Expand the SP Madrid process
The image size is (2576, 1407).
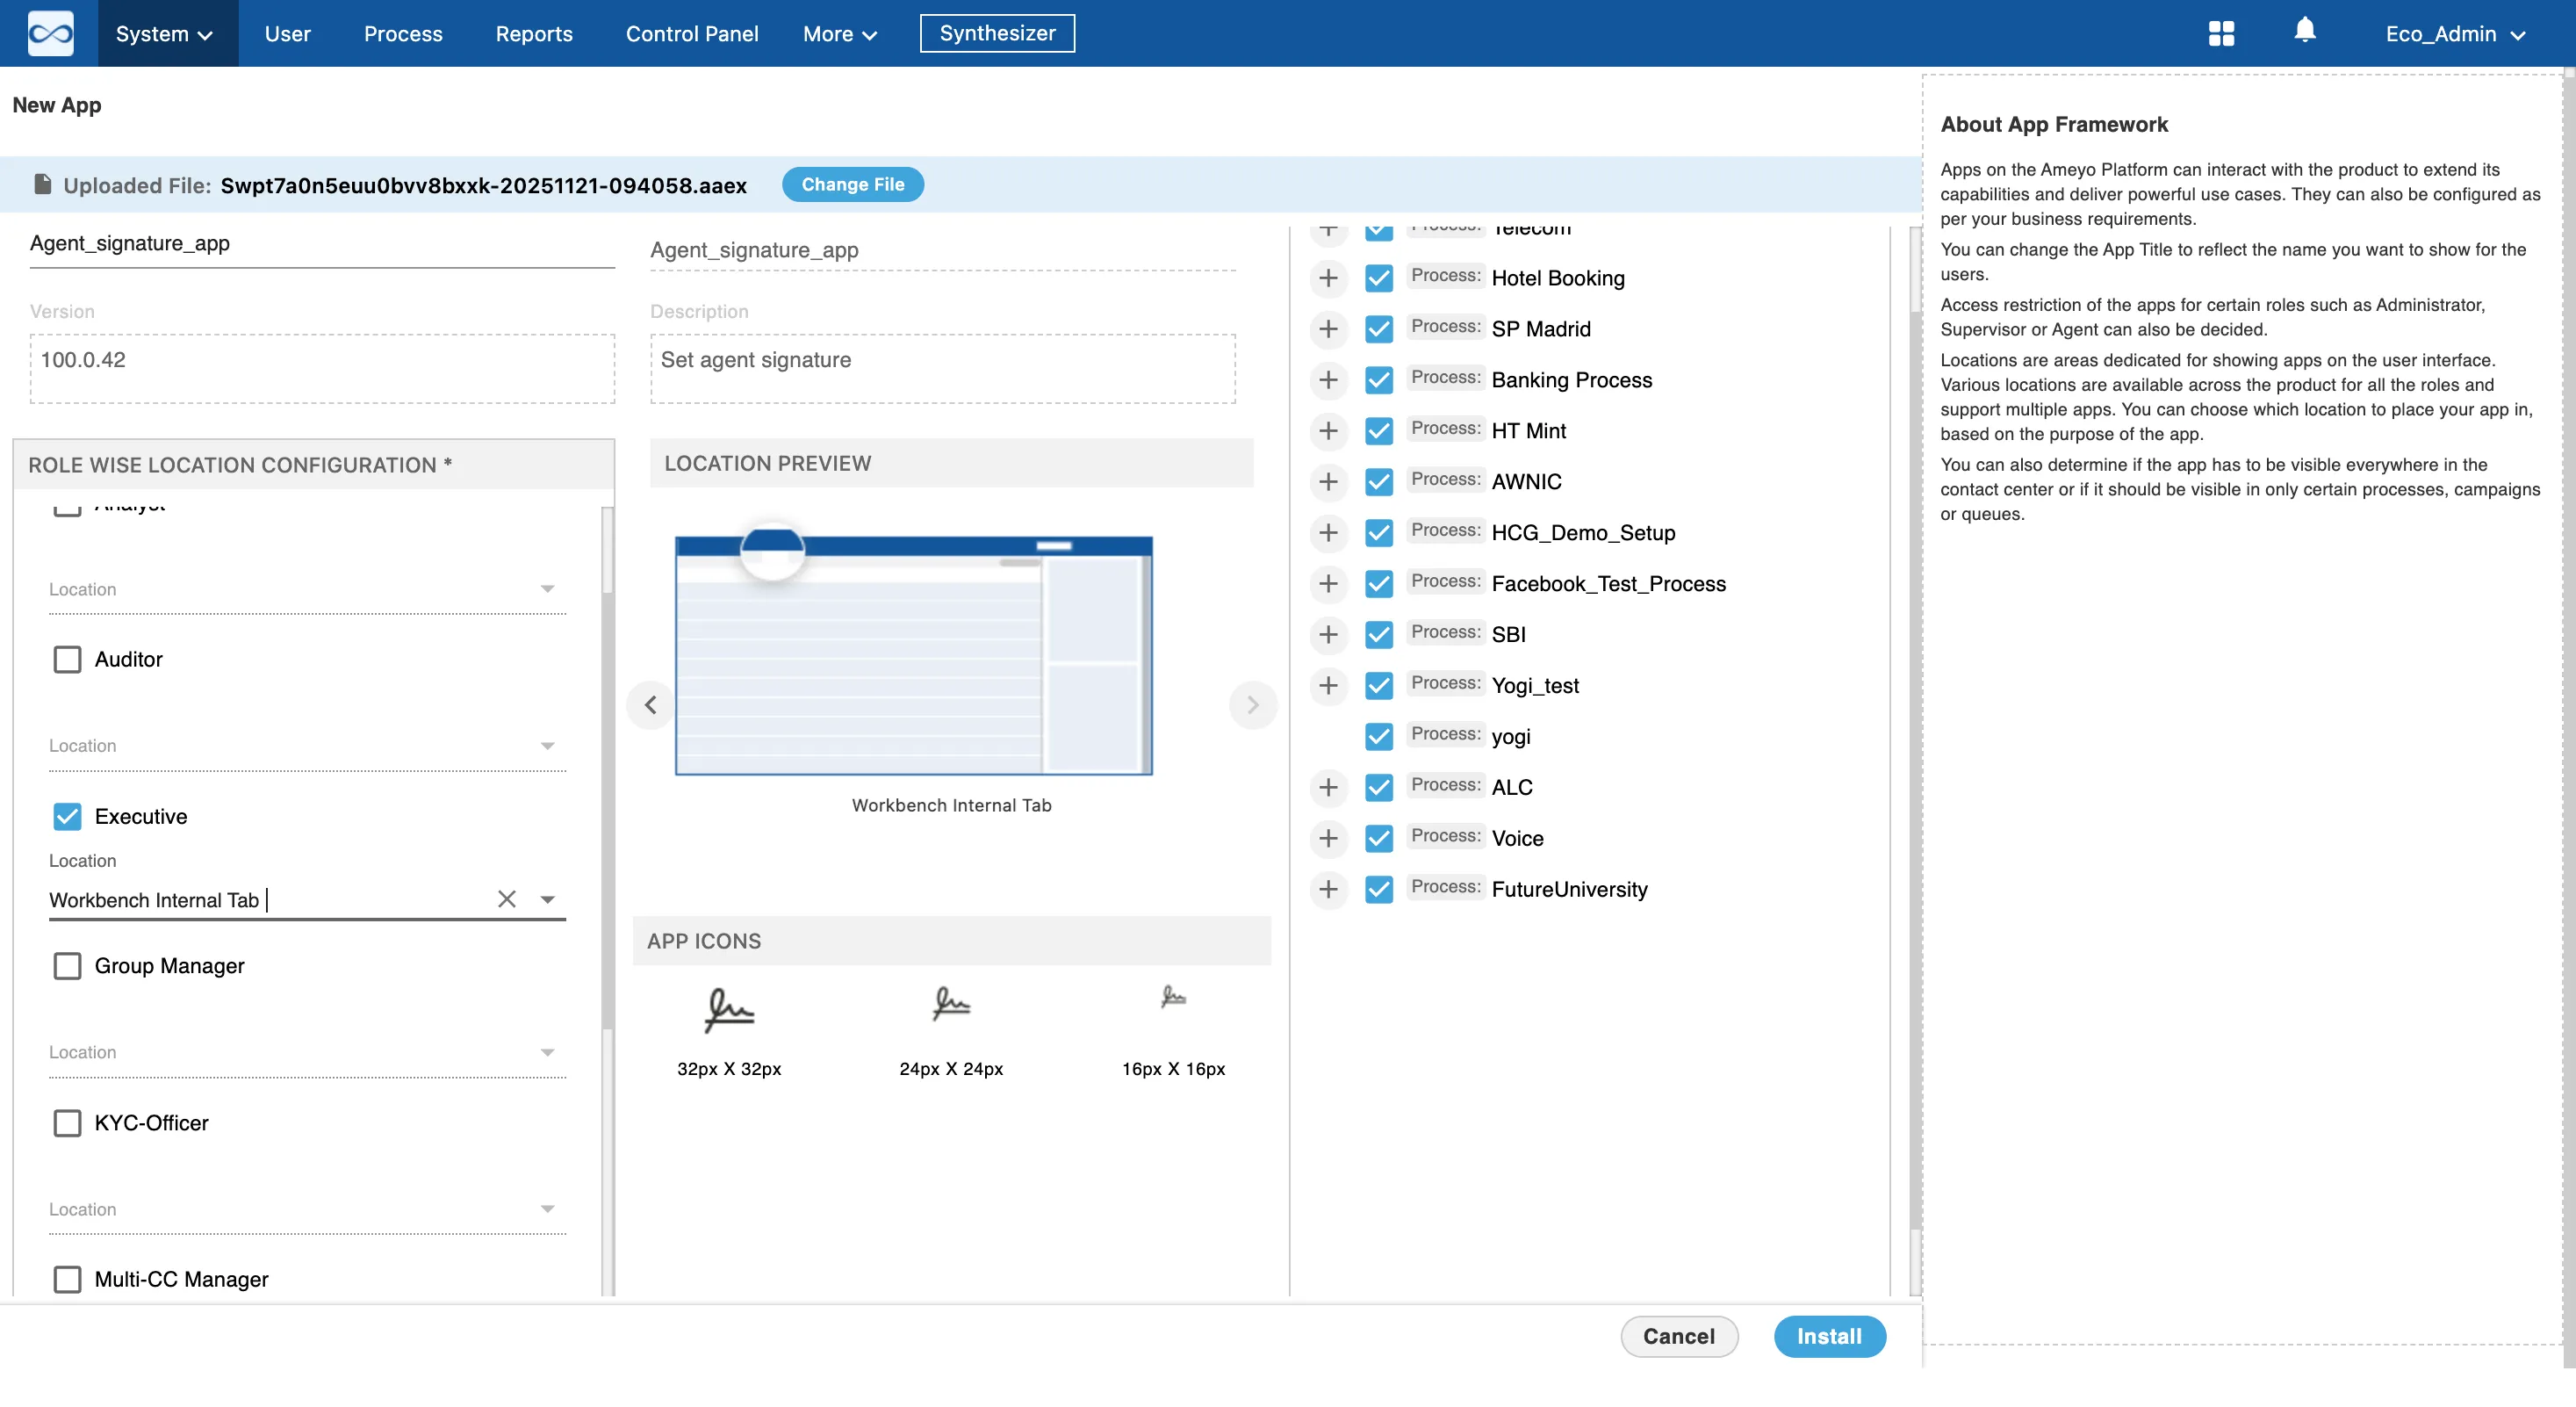[x=1328, y=329]
